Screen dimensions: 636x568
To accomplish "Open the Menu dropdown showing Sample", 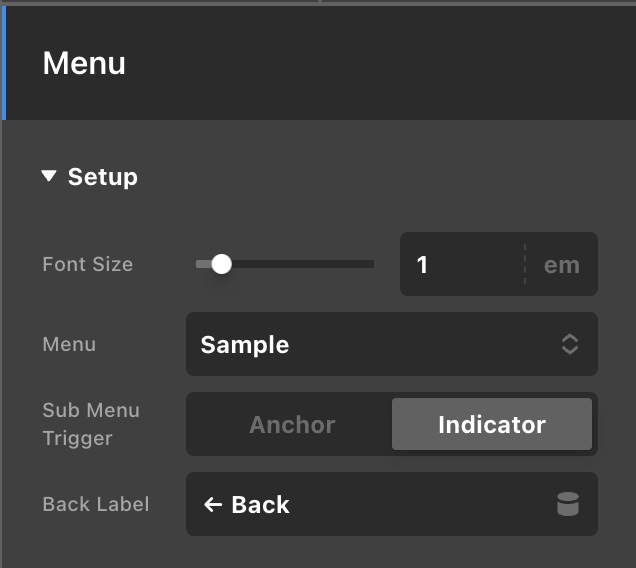I will point(392,344).
